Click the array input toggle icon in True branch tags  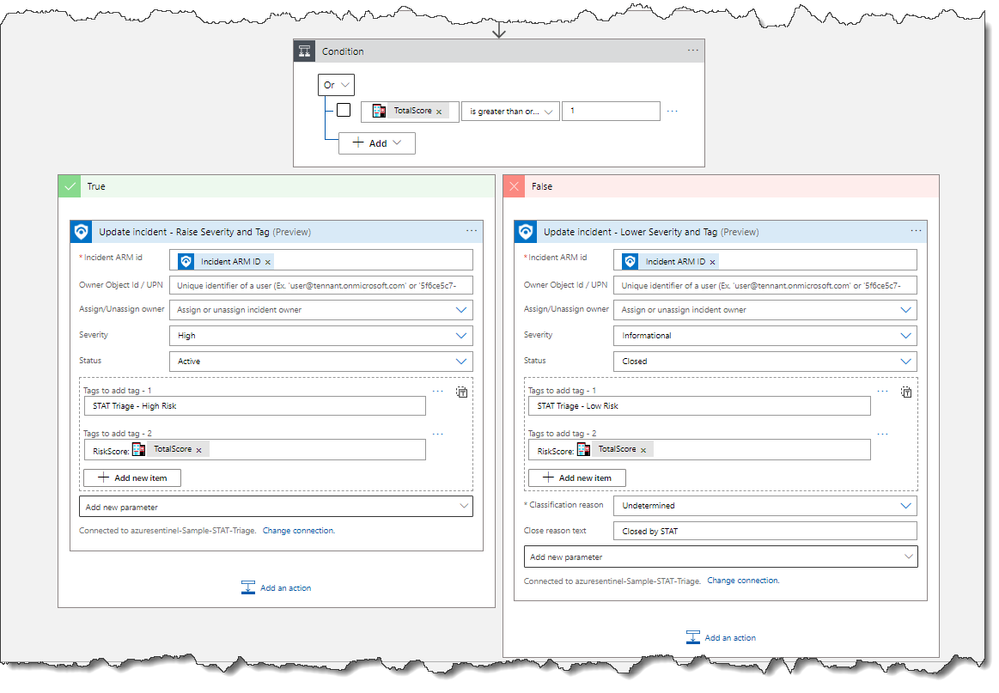point(462,392)
